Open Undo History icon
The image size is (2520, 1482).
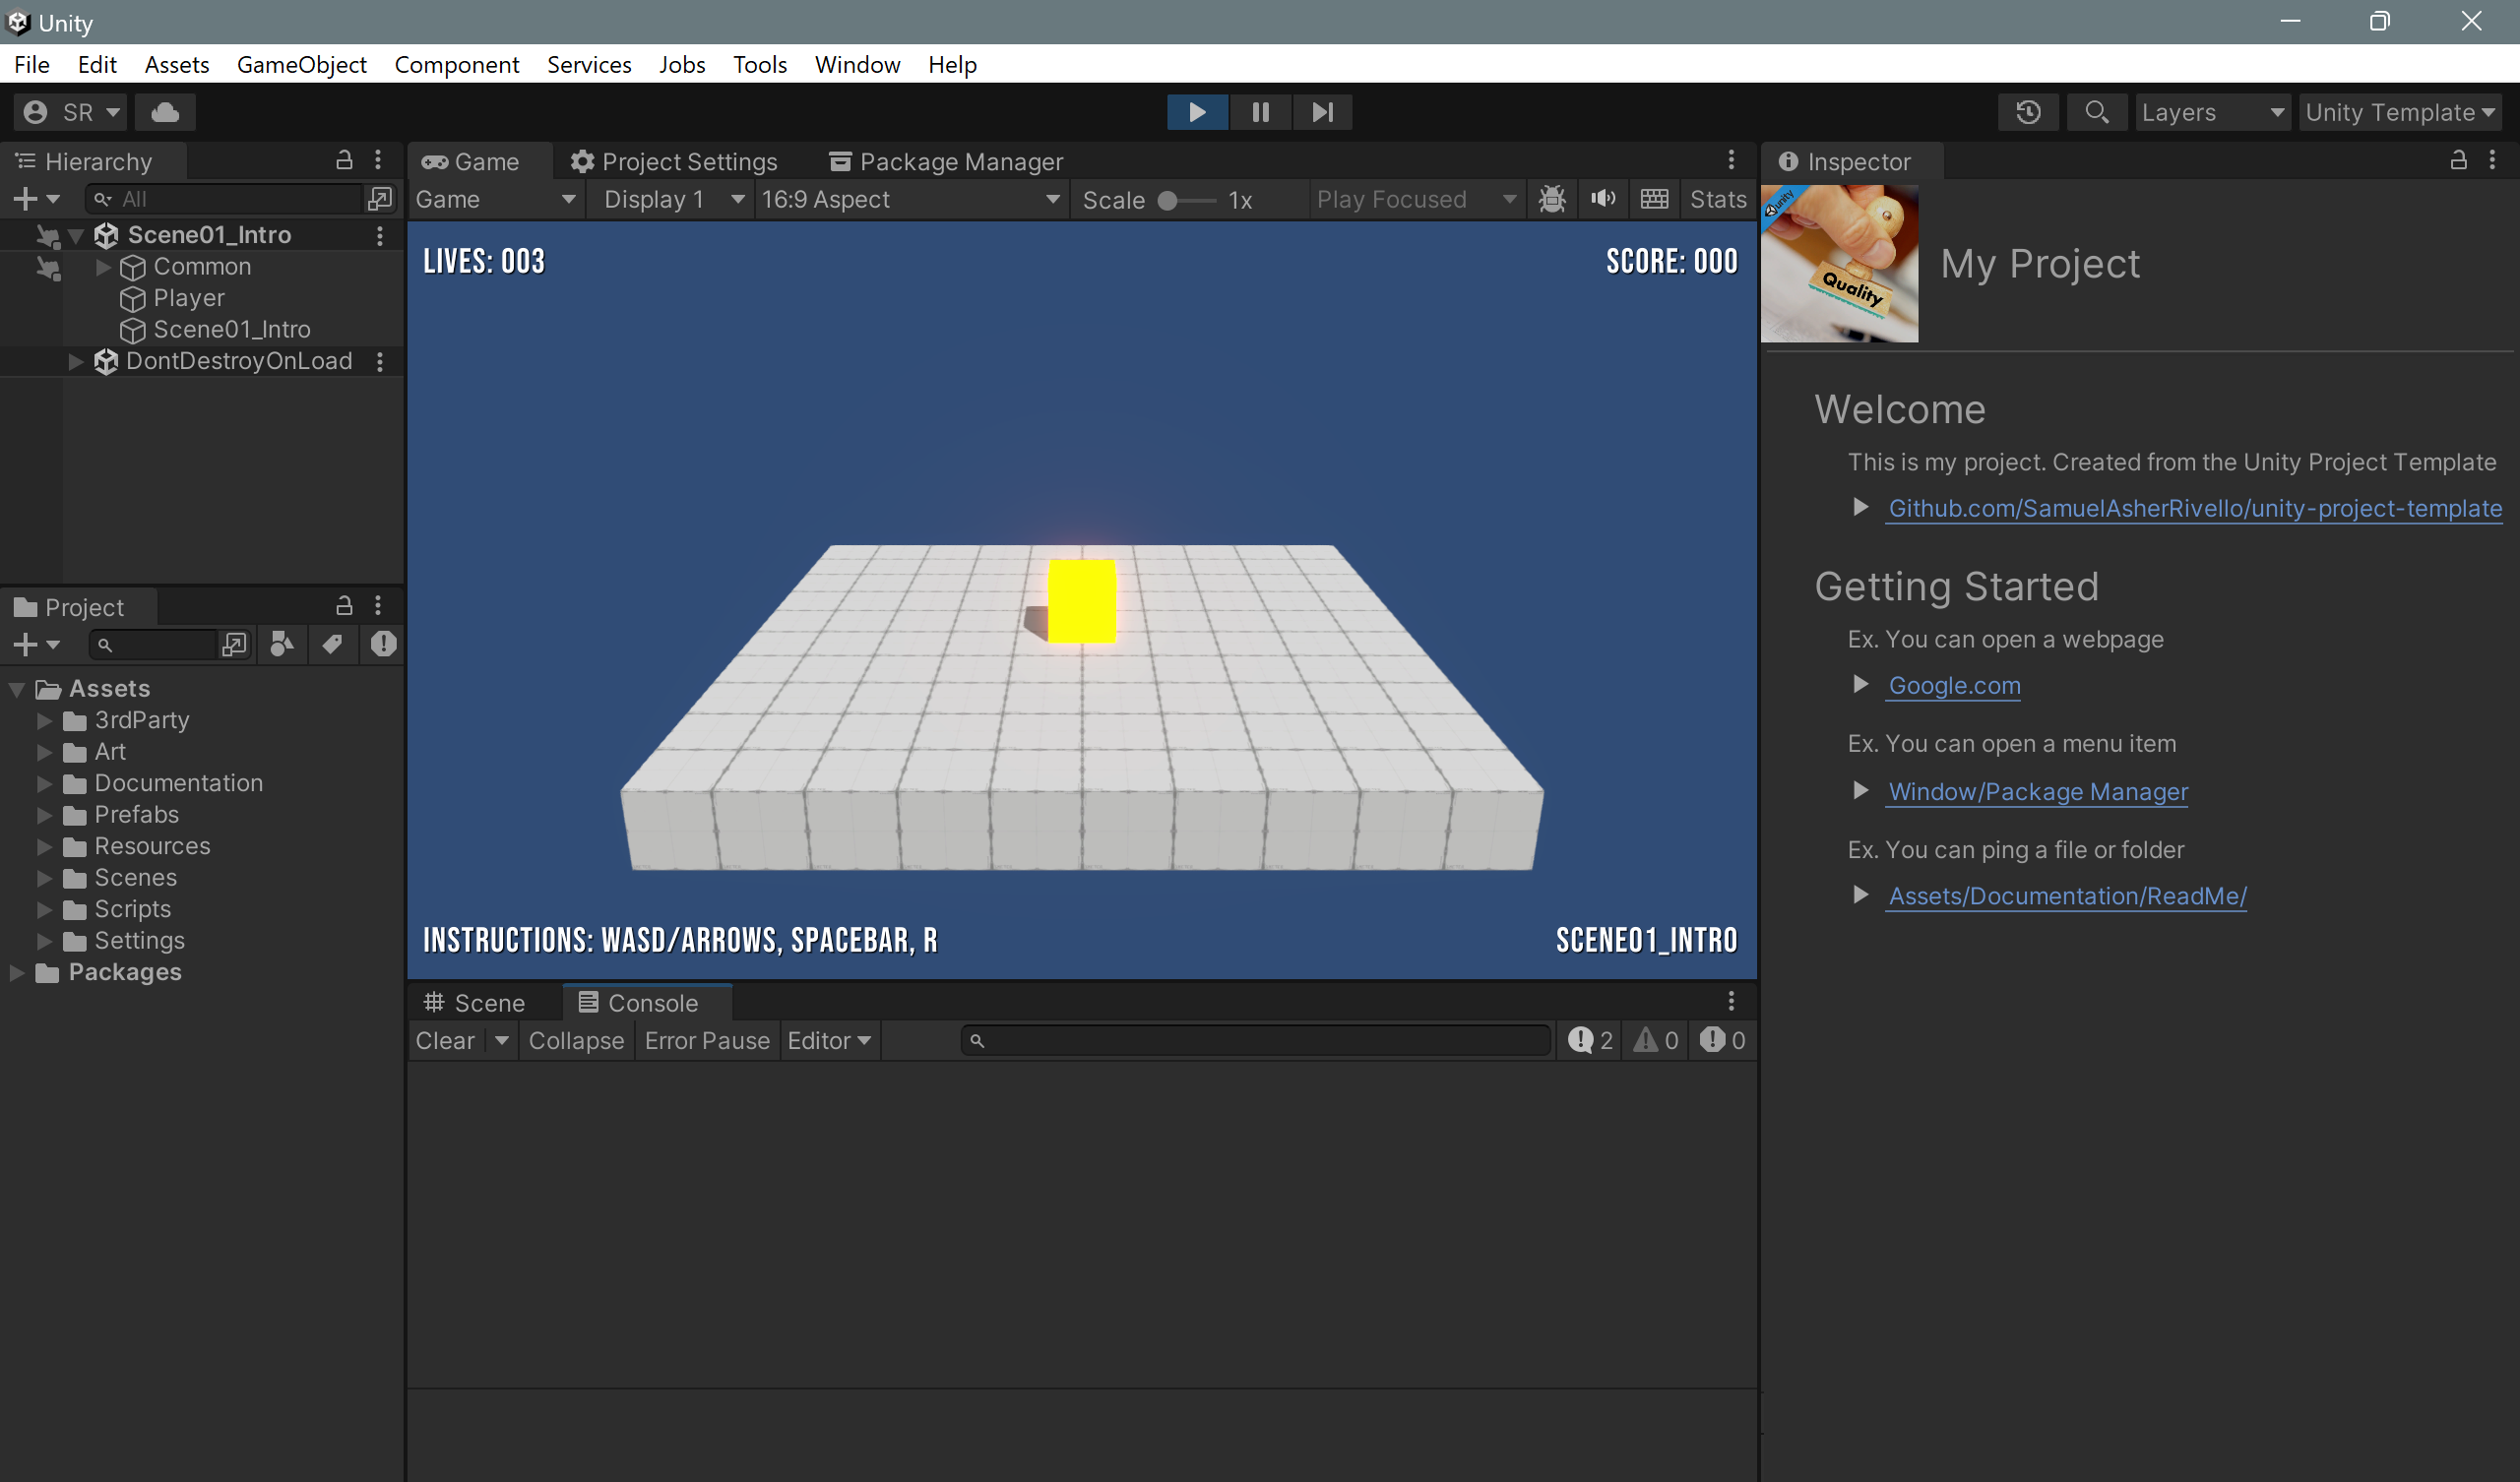point(2027,112)
